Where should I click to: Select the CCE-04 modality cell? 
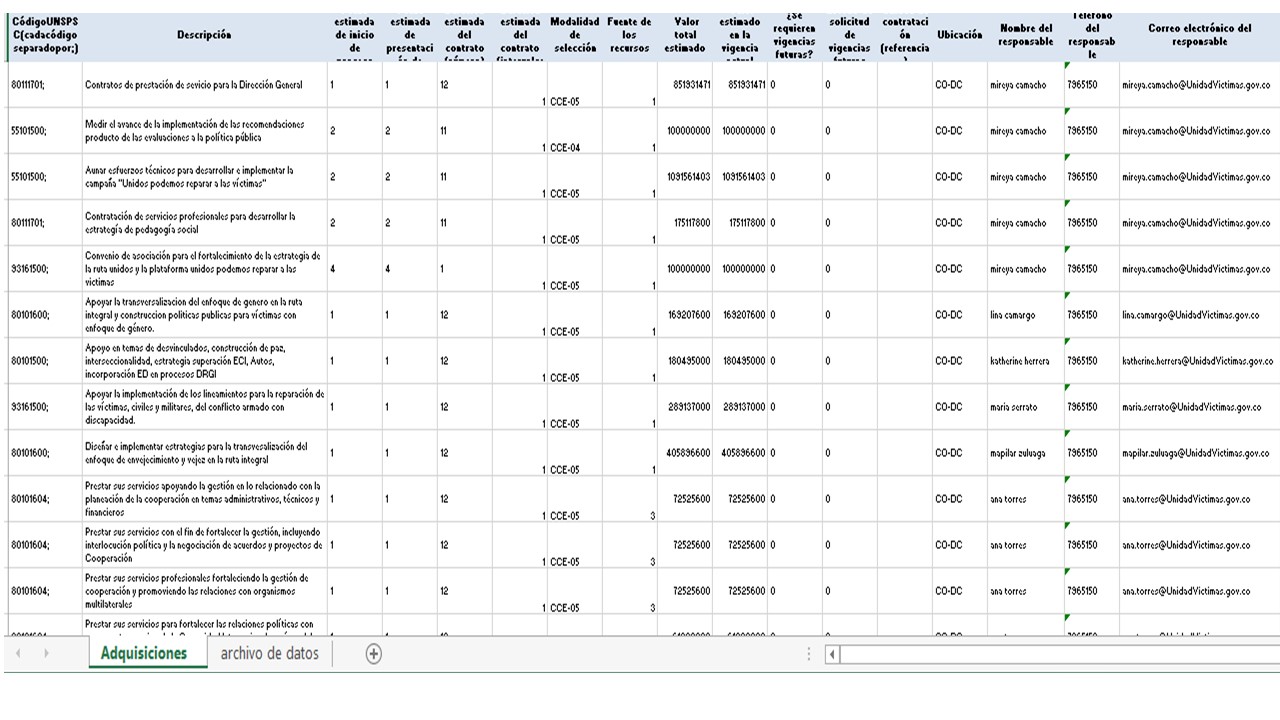click(x=574, y=131)
